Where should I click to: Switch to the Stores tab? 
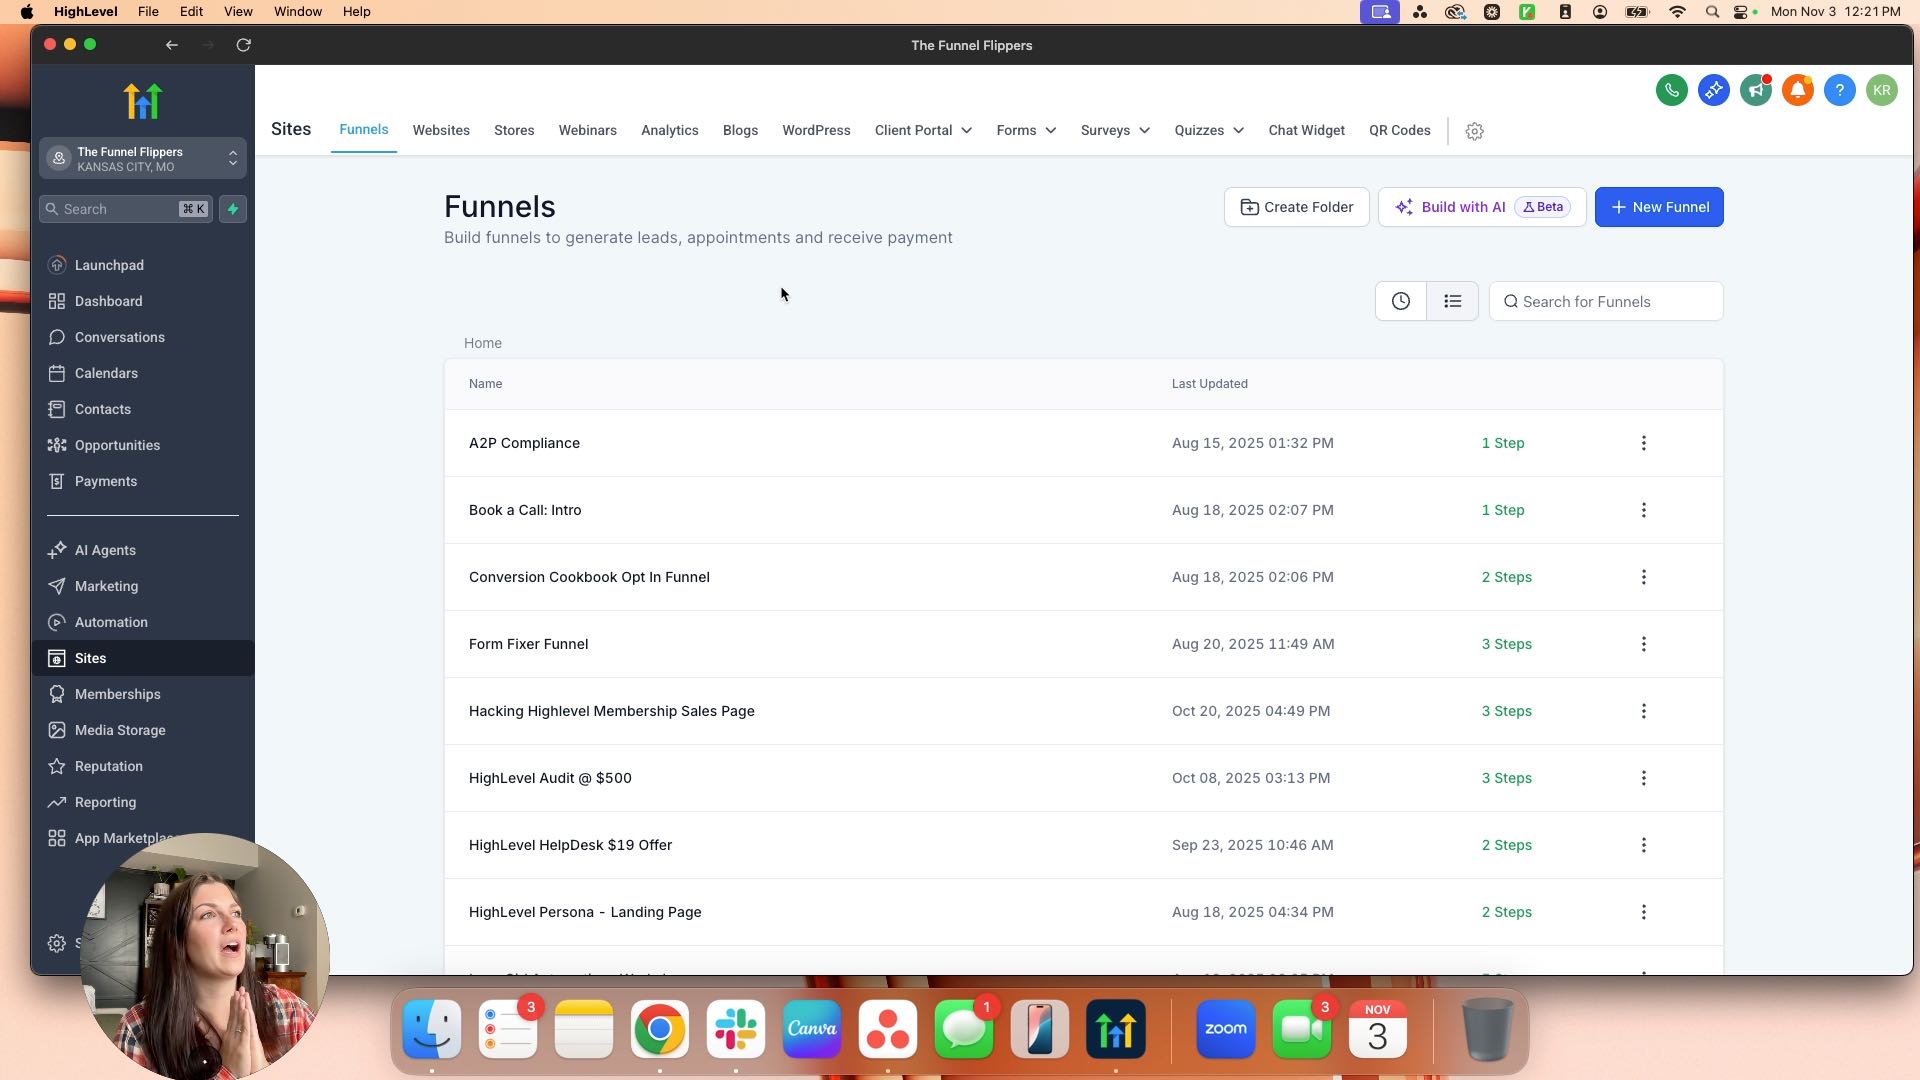click(514, 131)
